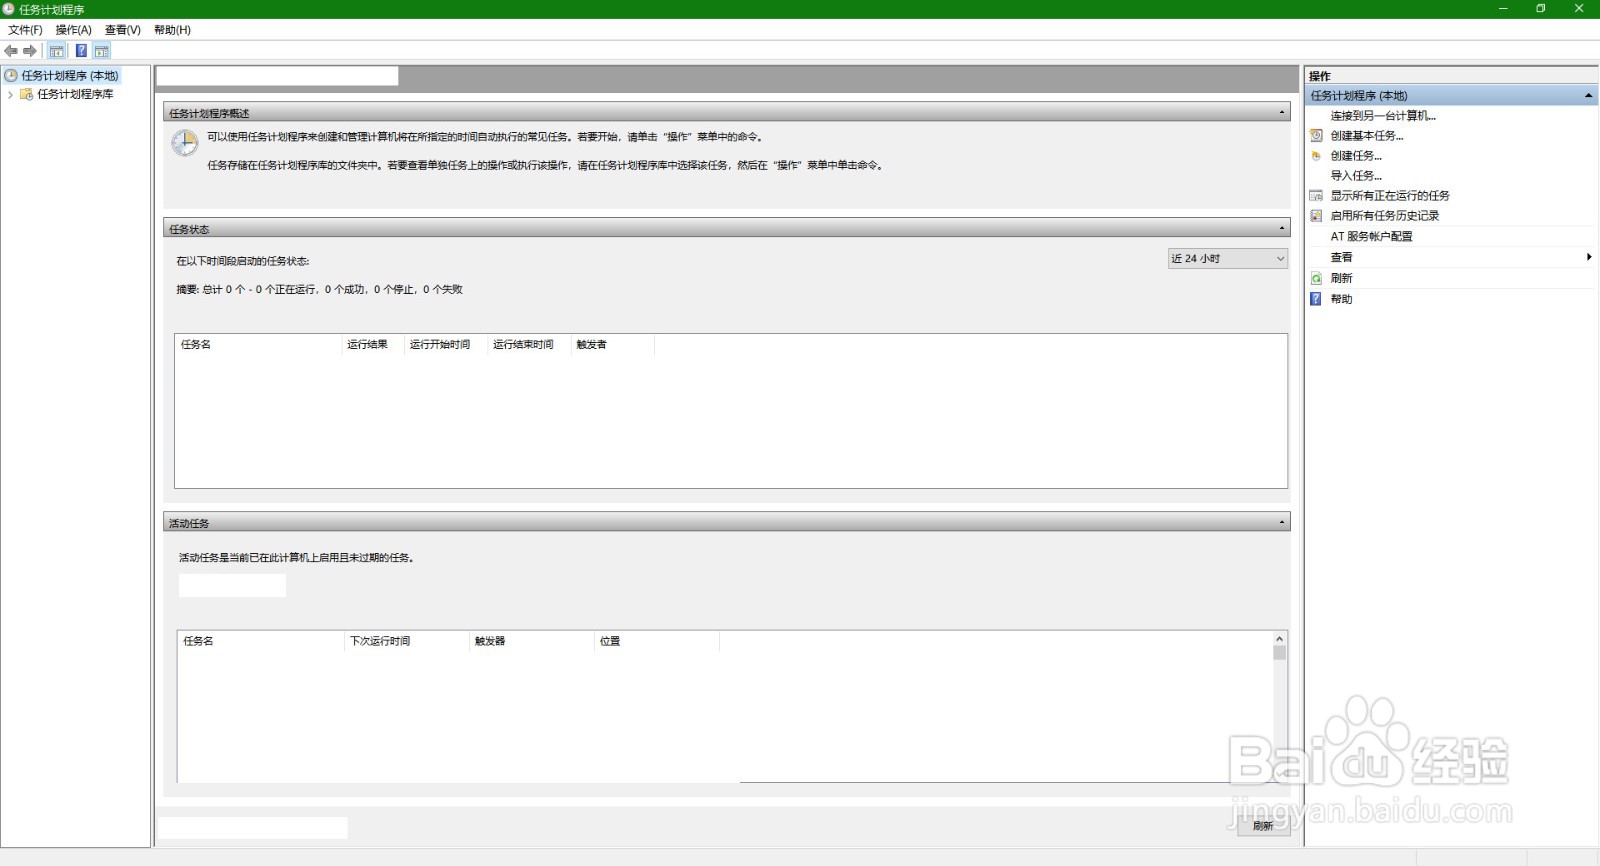The height and width of the screenshot is (866, 1600).
Task: Open the 帮助(H) menu
Action: 172,30
